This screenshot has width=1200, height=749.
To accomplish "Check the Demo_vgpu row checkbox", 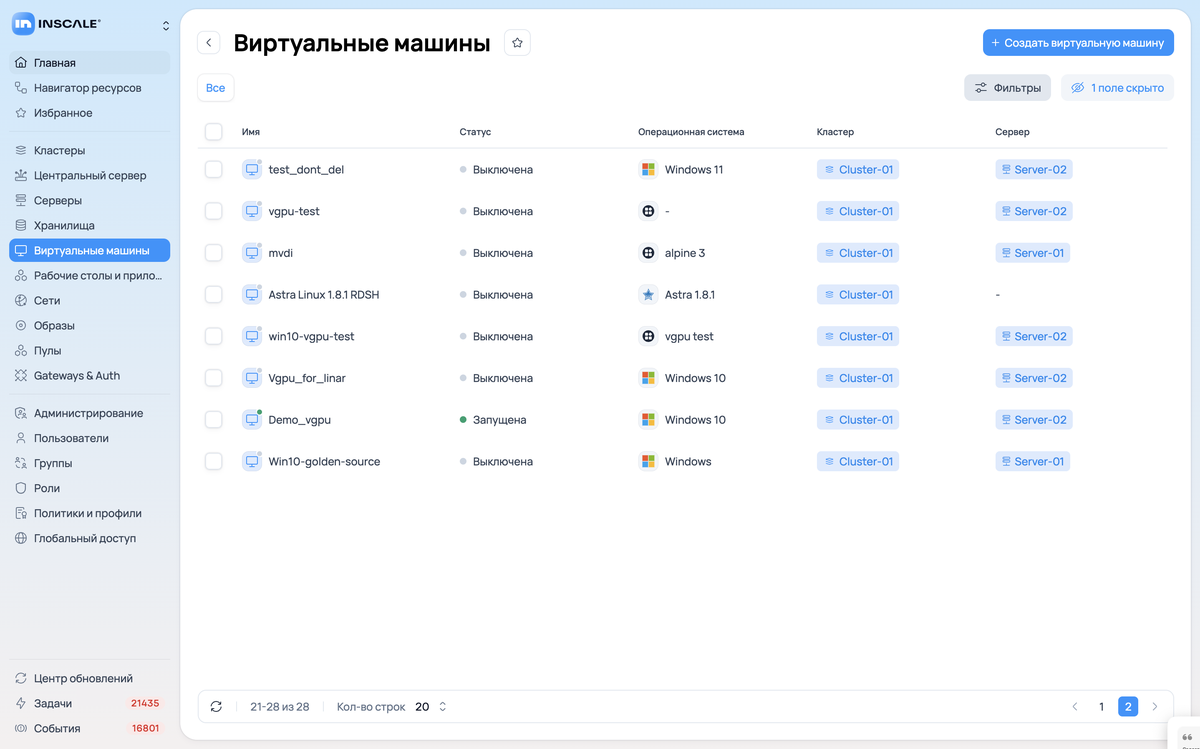I will pos(213,420).
